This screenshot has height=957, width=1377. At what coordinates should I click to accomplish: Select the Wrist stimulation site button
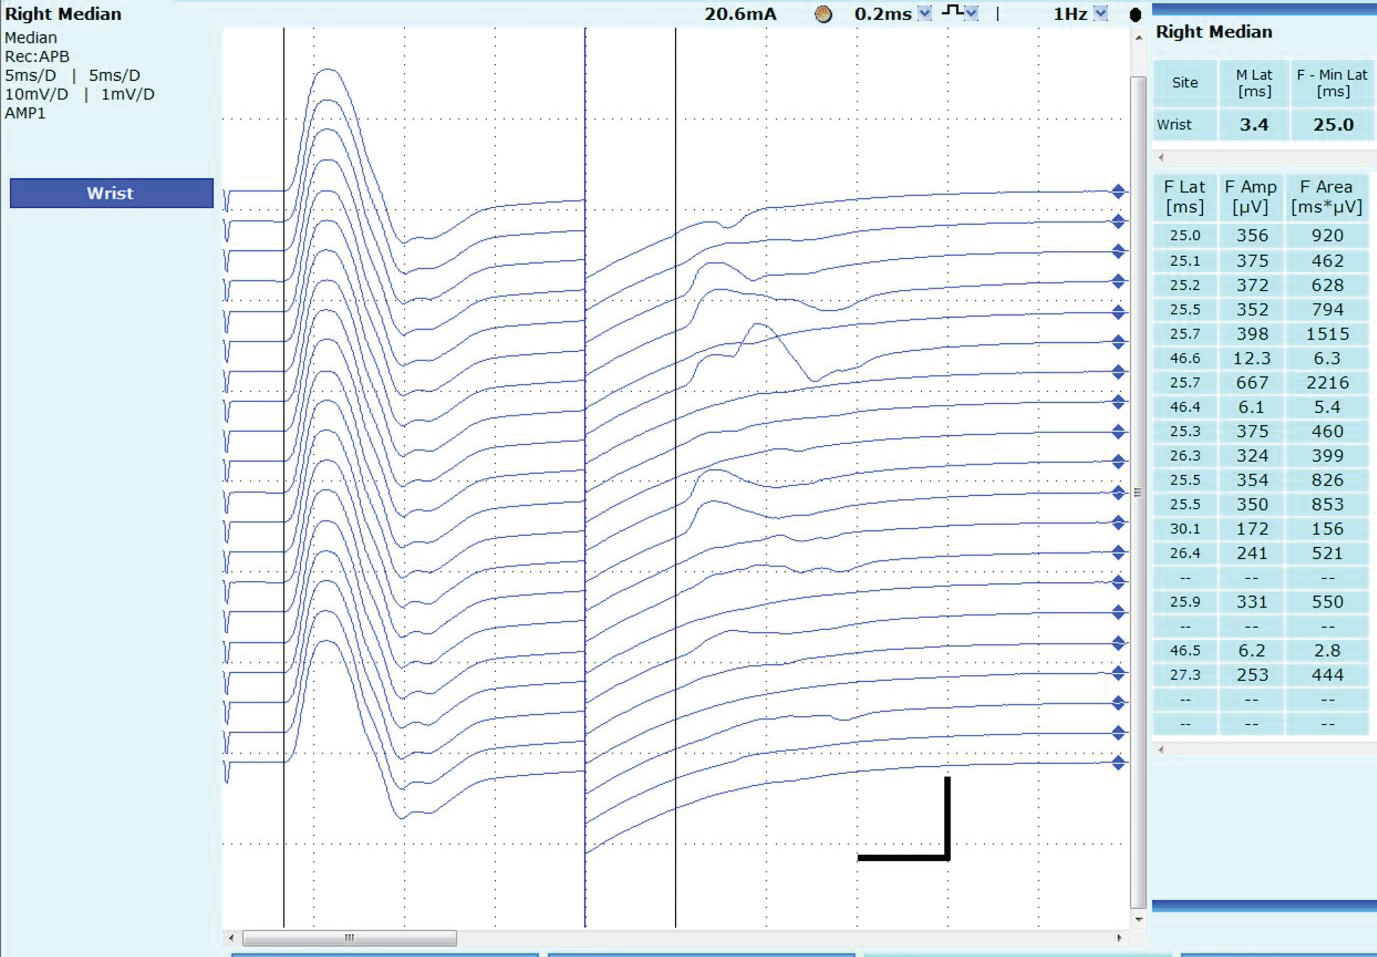pos(111,193)
